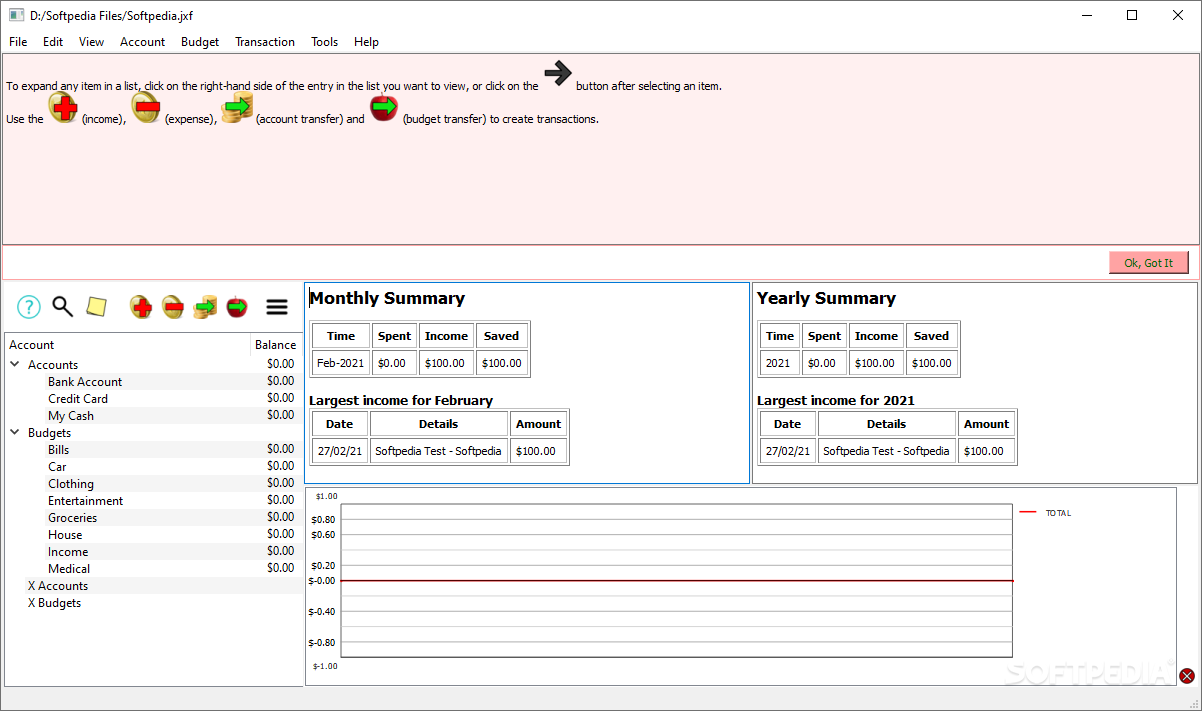This screenshot has width=1202, height=711.
Task: Create an income transaction from toolbar
Action: [141, 307]
